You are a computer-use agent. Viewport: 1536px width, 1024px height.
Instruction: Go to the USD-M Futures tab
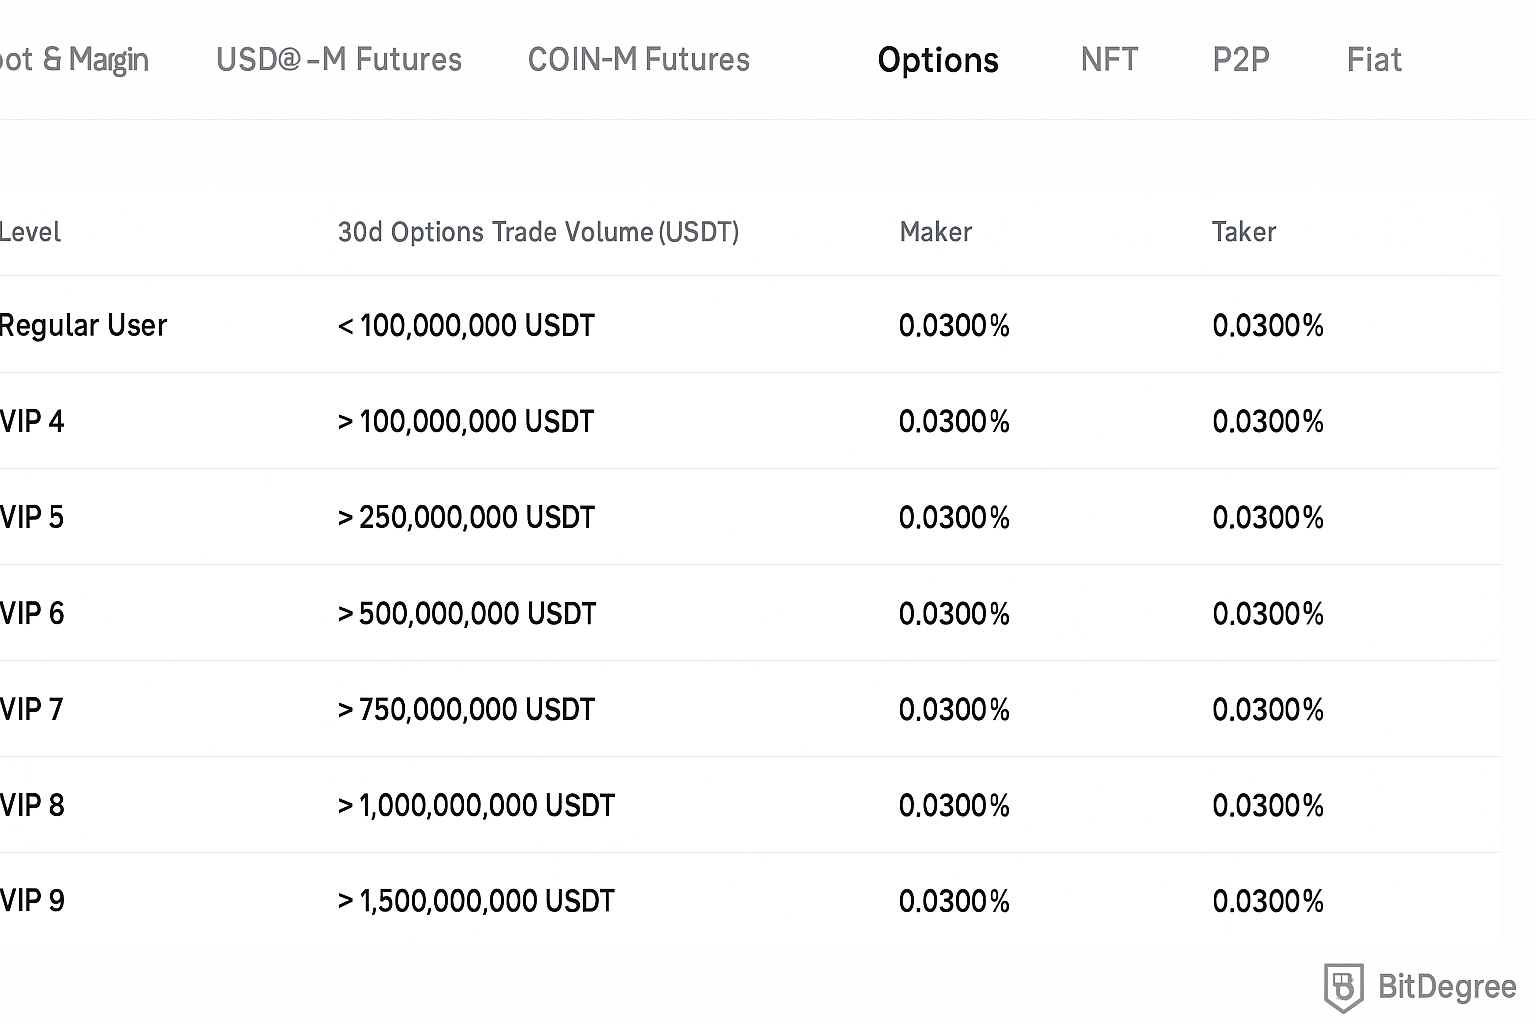[x=338, y=60]
